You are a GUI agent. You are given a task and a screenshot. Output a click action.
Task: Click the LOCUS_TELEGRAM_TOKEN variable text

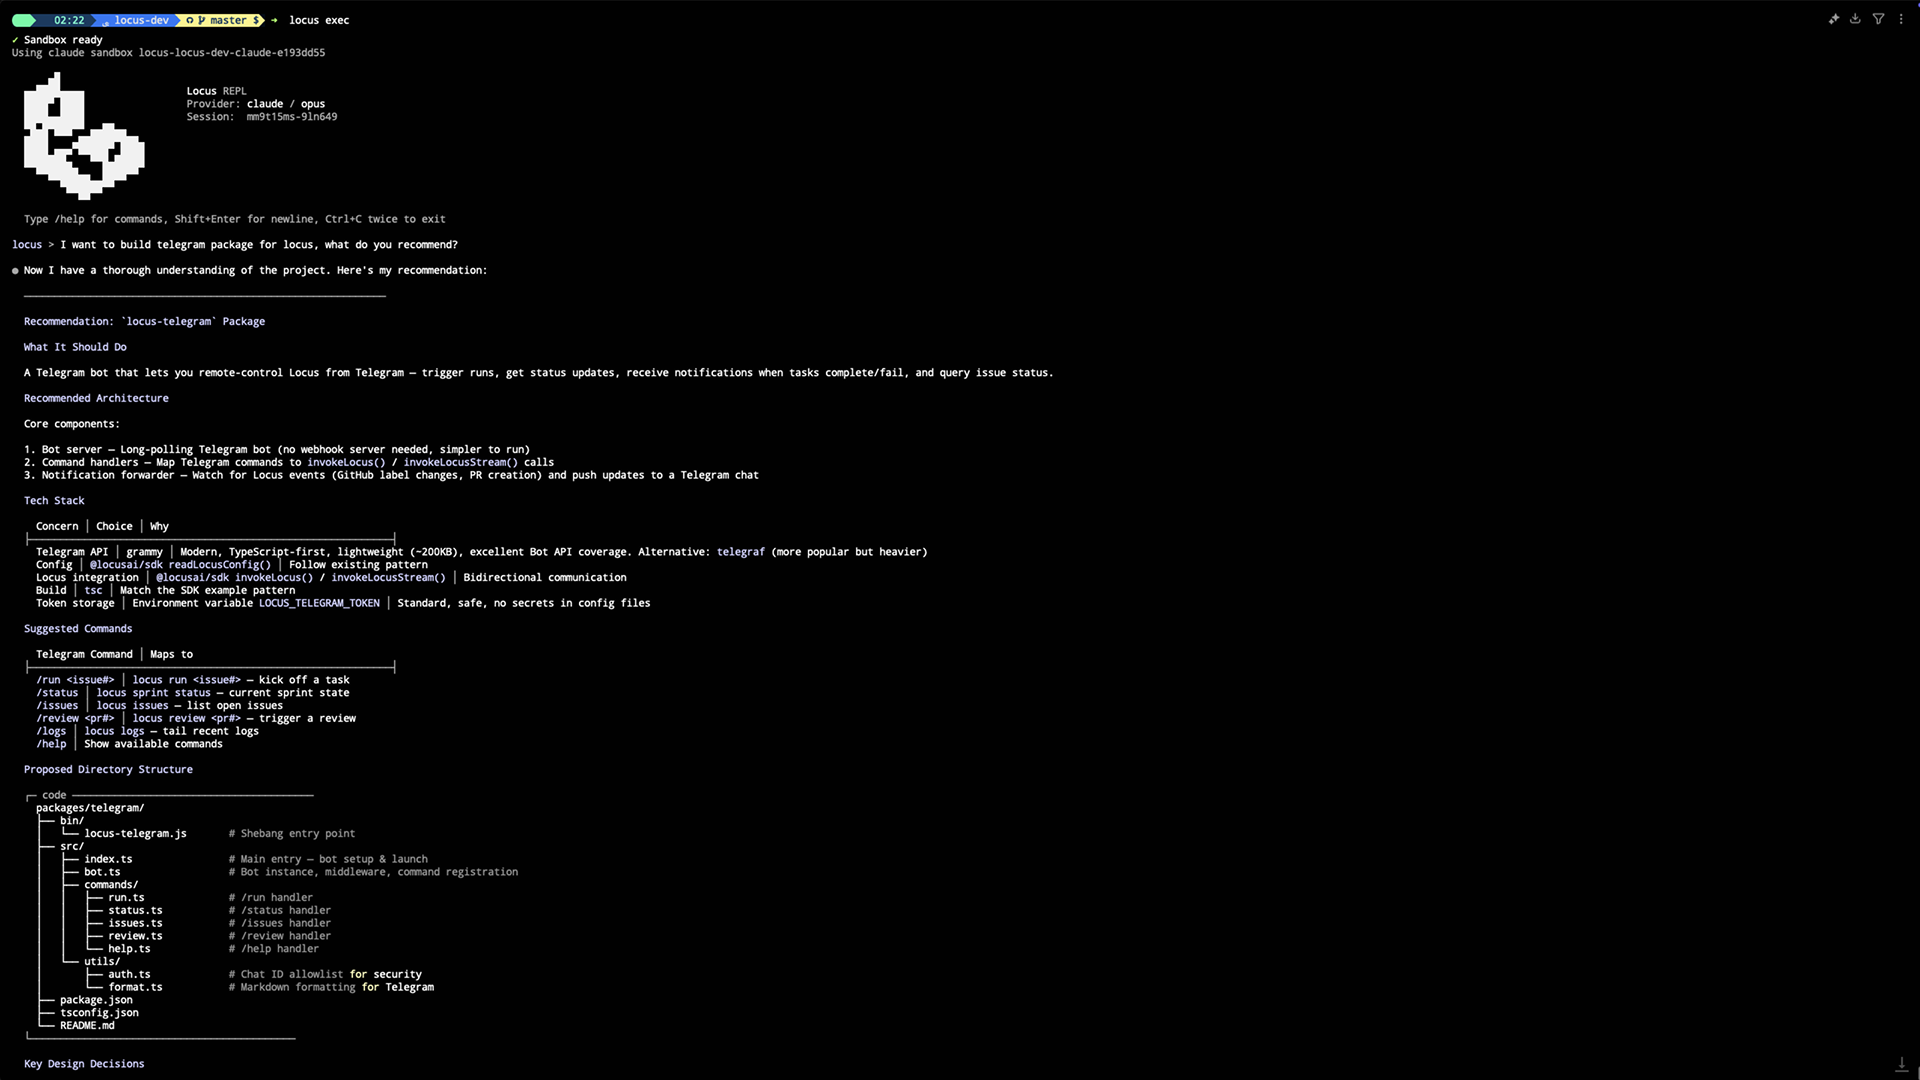coord(319,603)
